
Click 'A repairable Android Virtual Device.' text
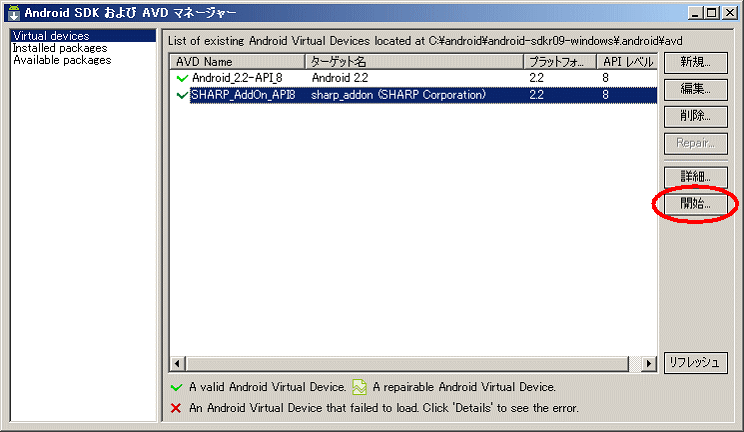tap(464, 387)
